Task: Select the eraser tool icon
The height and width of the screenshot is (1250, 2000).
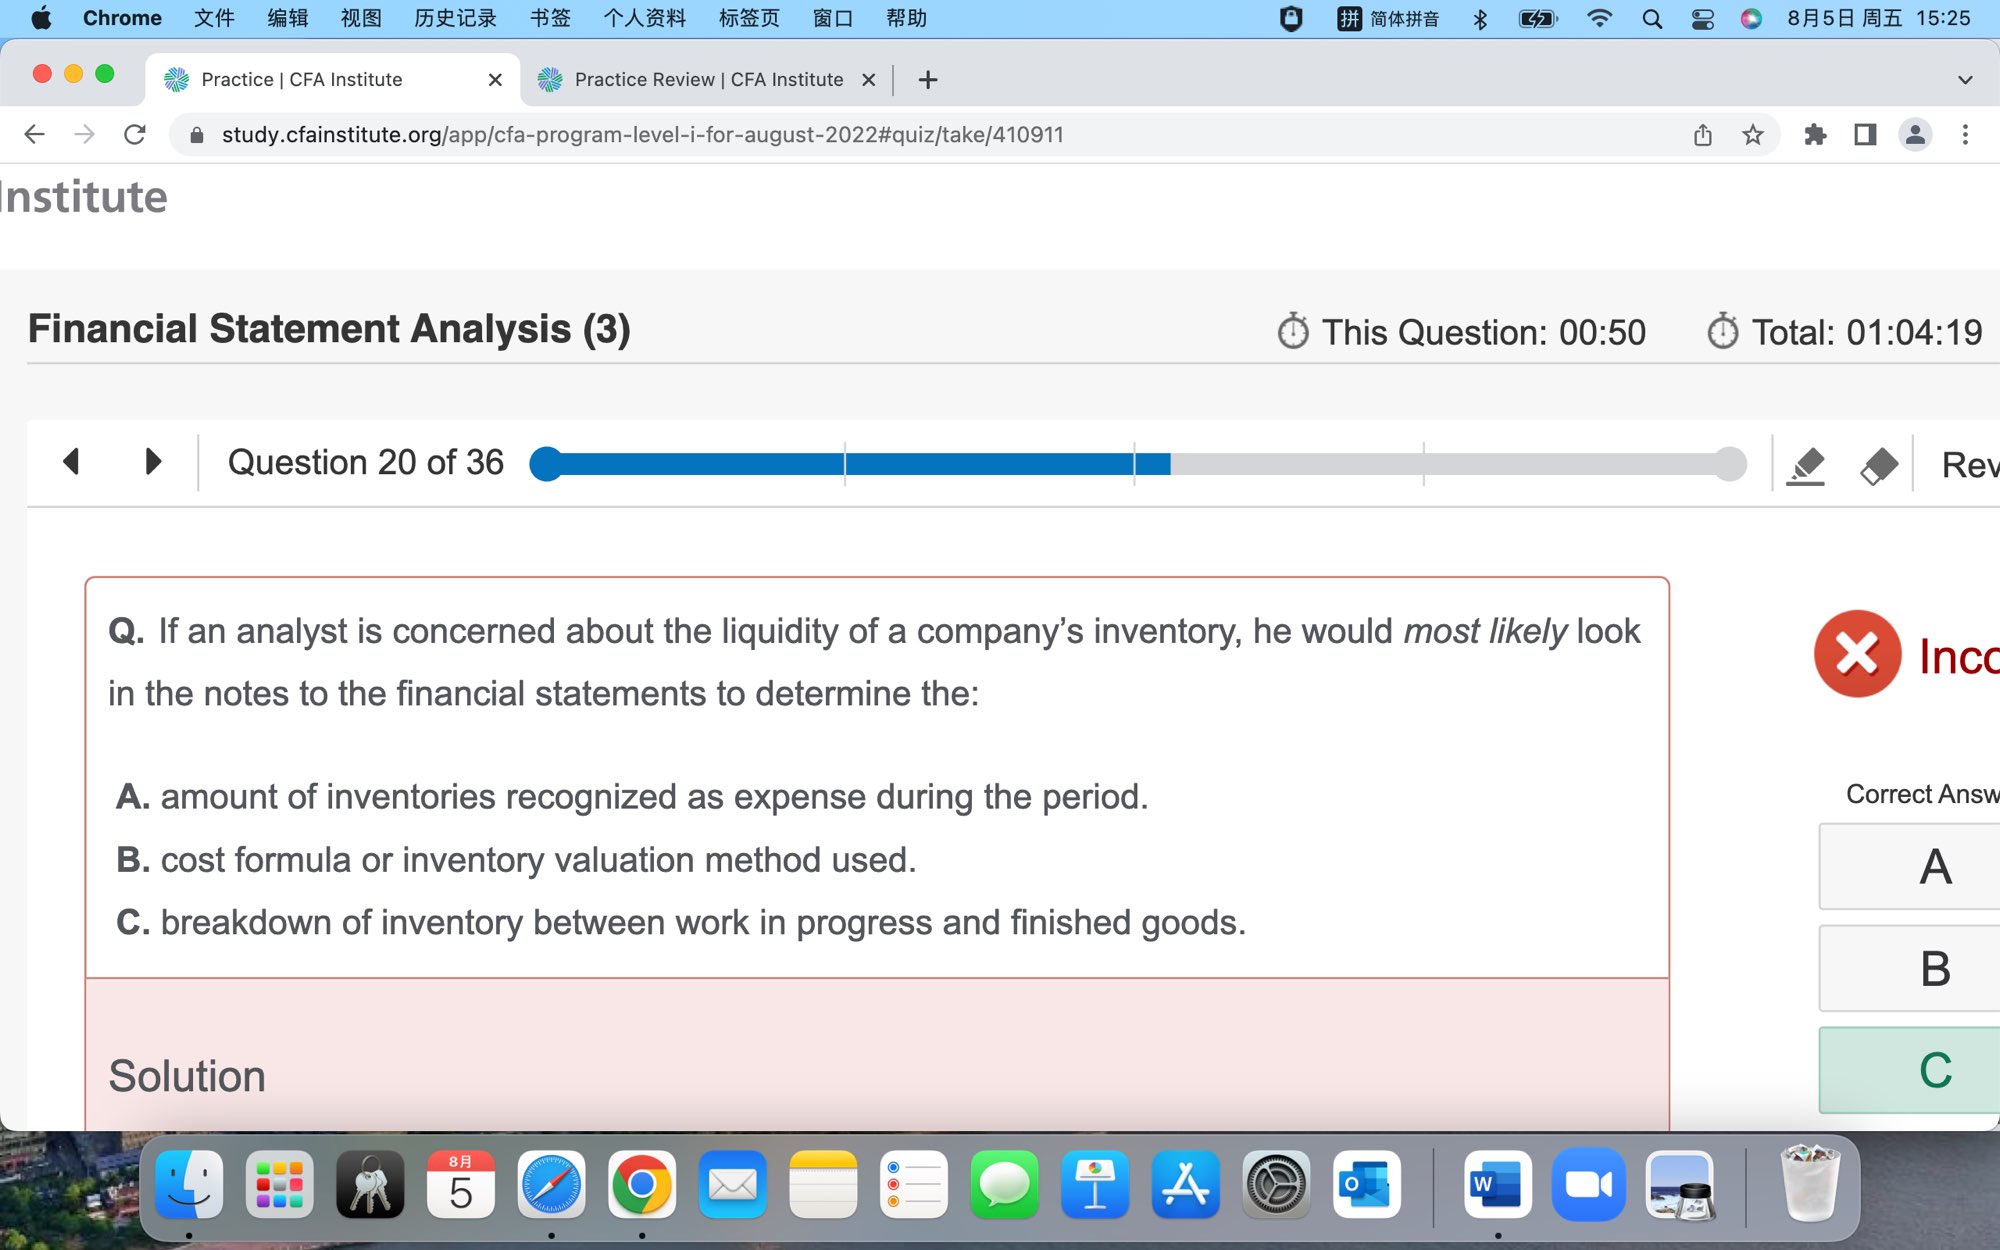Action: (x=1878, y=465)
